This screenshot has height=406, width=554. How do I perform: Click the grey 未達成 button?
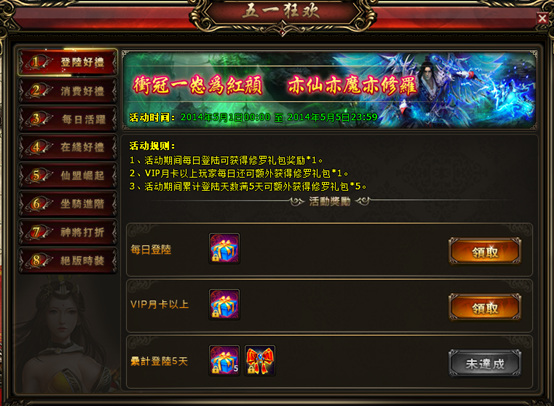(485, 363)
